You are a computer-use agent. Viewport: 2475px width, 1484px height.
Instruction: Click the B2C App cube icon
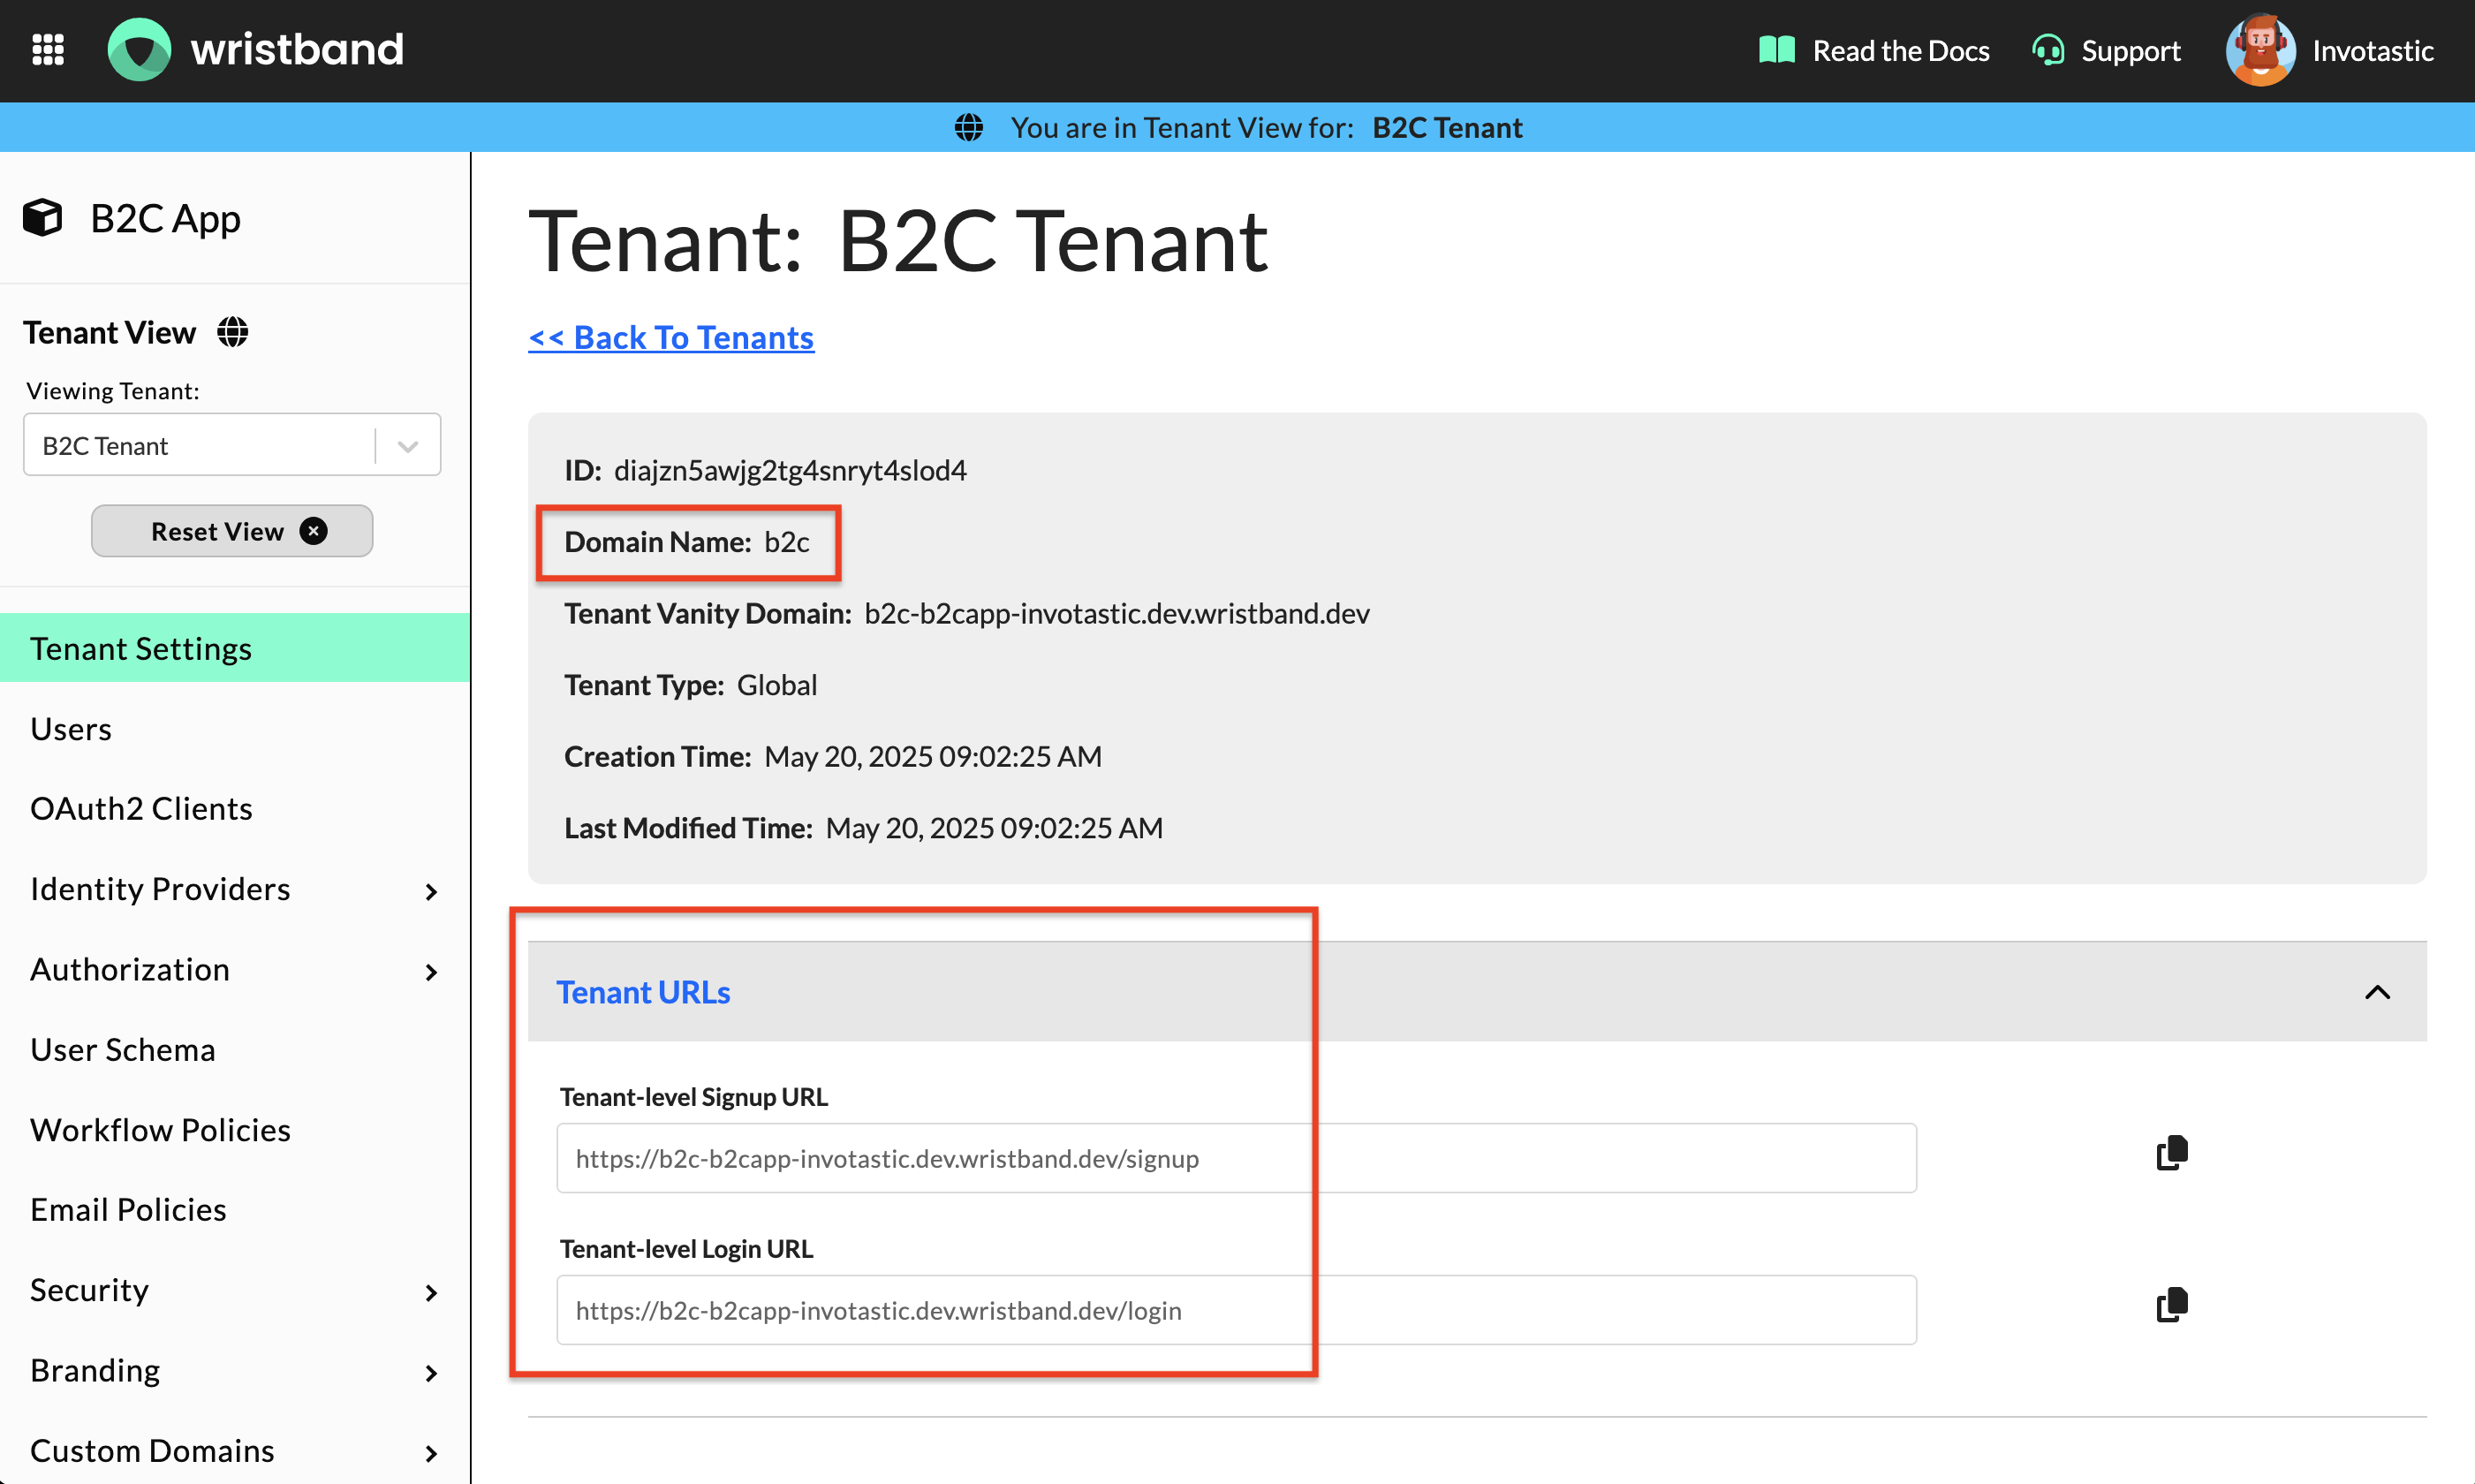click(43, 218)
